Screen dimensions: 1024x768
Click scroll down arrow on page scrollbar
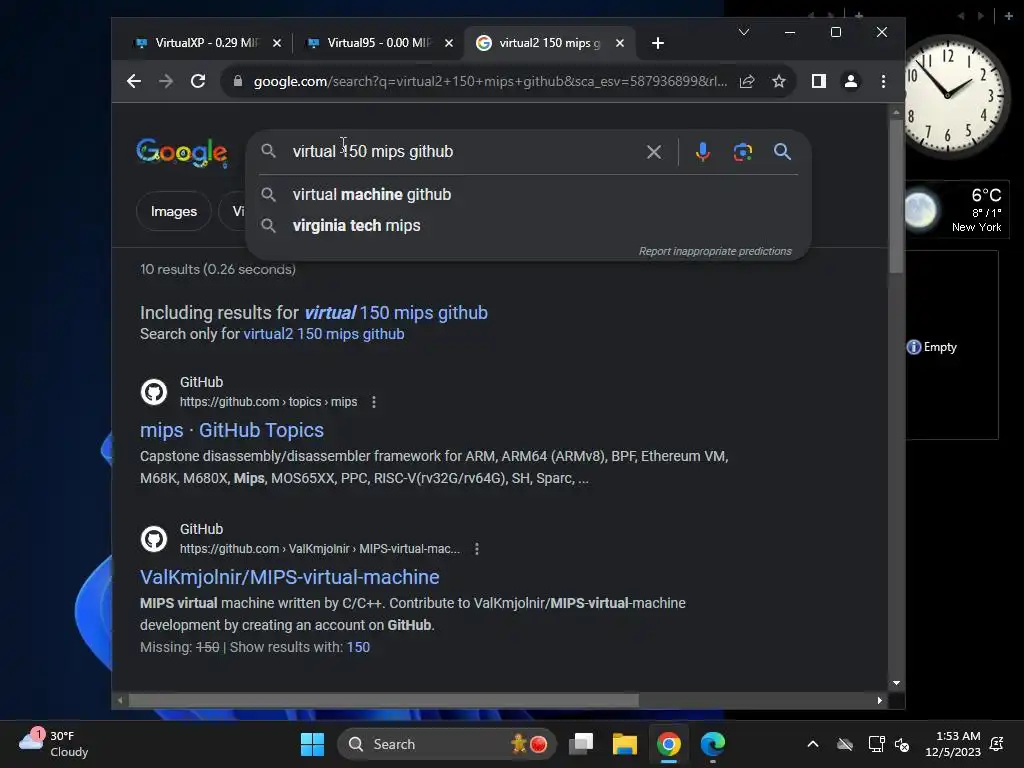pos(896,683)
